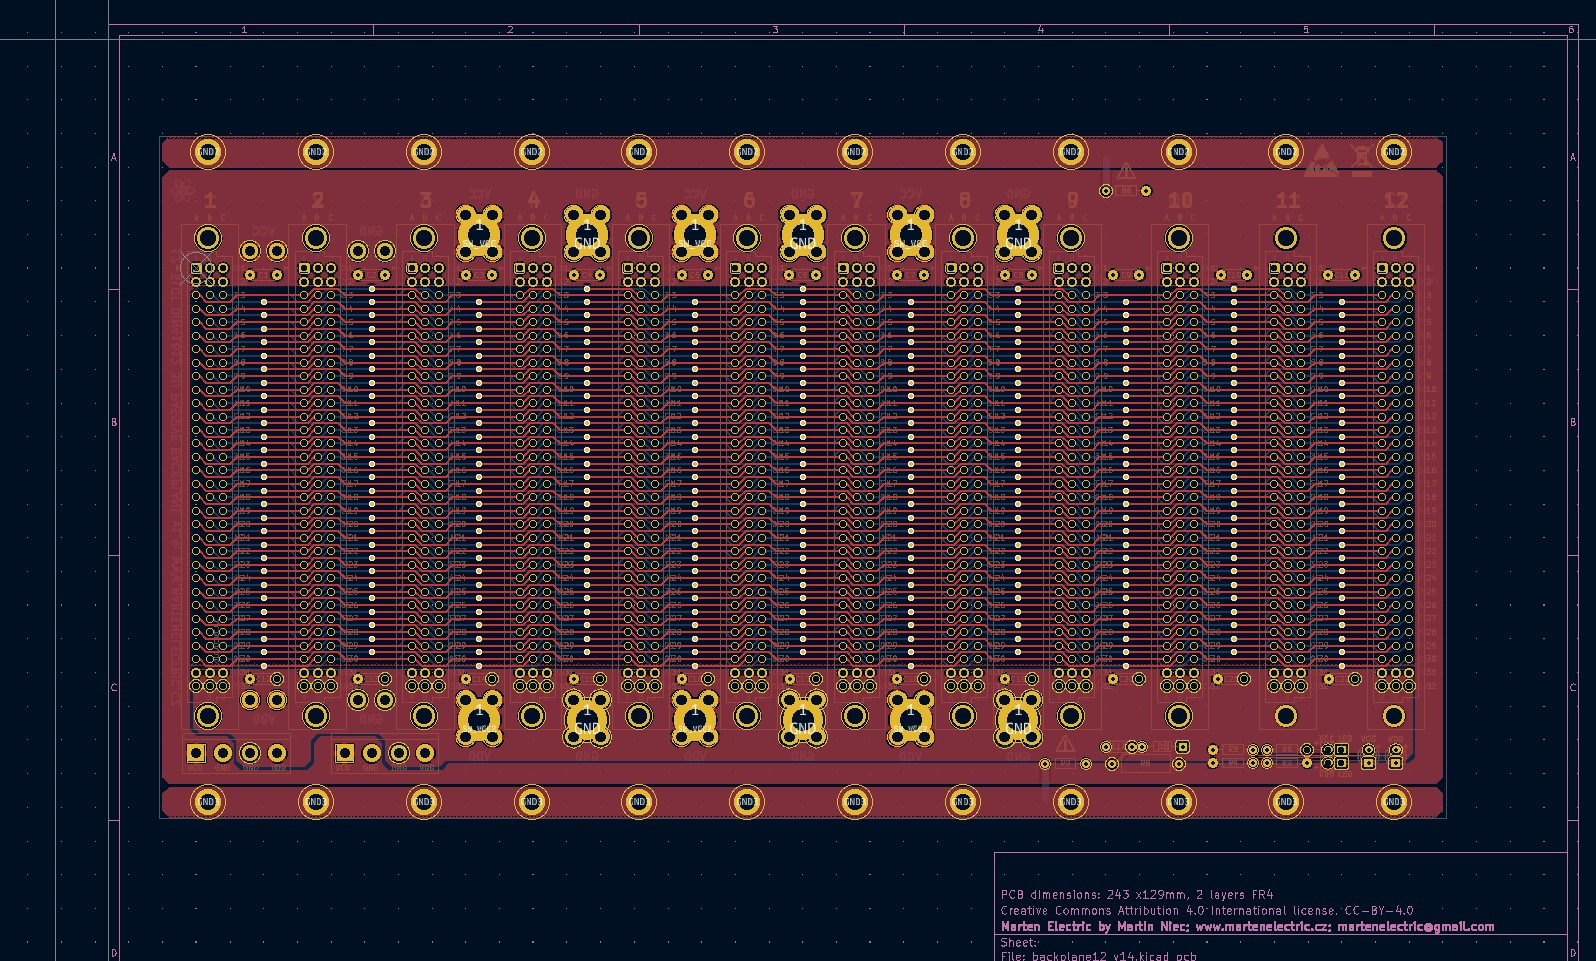Select the top GND2 hole above slot 6
This screenshot has width=1596, height=961.
746,151
